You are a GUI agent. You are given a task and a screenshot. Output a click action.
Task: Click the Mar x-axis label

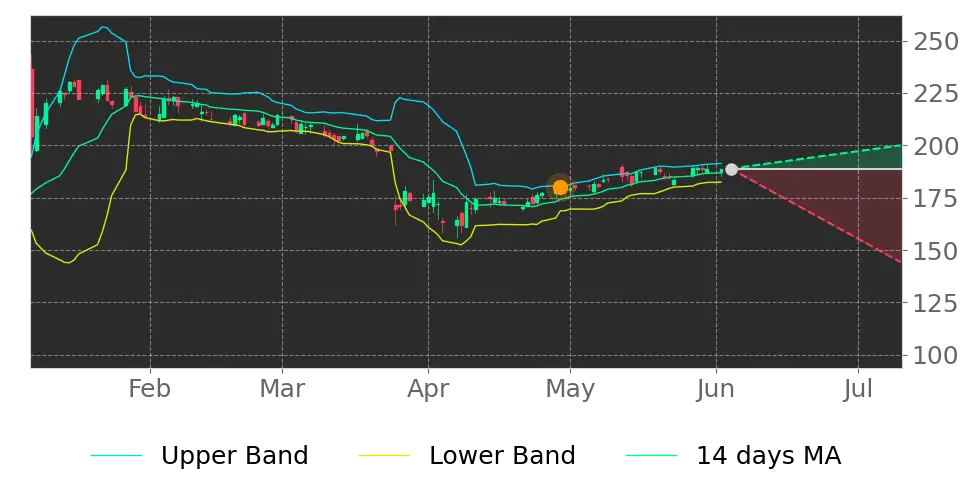(x=282, y=389)
